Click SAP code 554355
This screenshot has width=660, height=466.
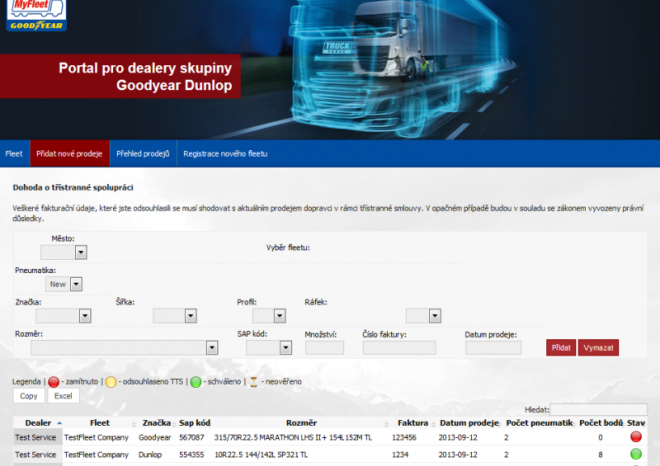[192, 455]
